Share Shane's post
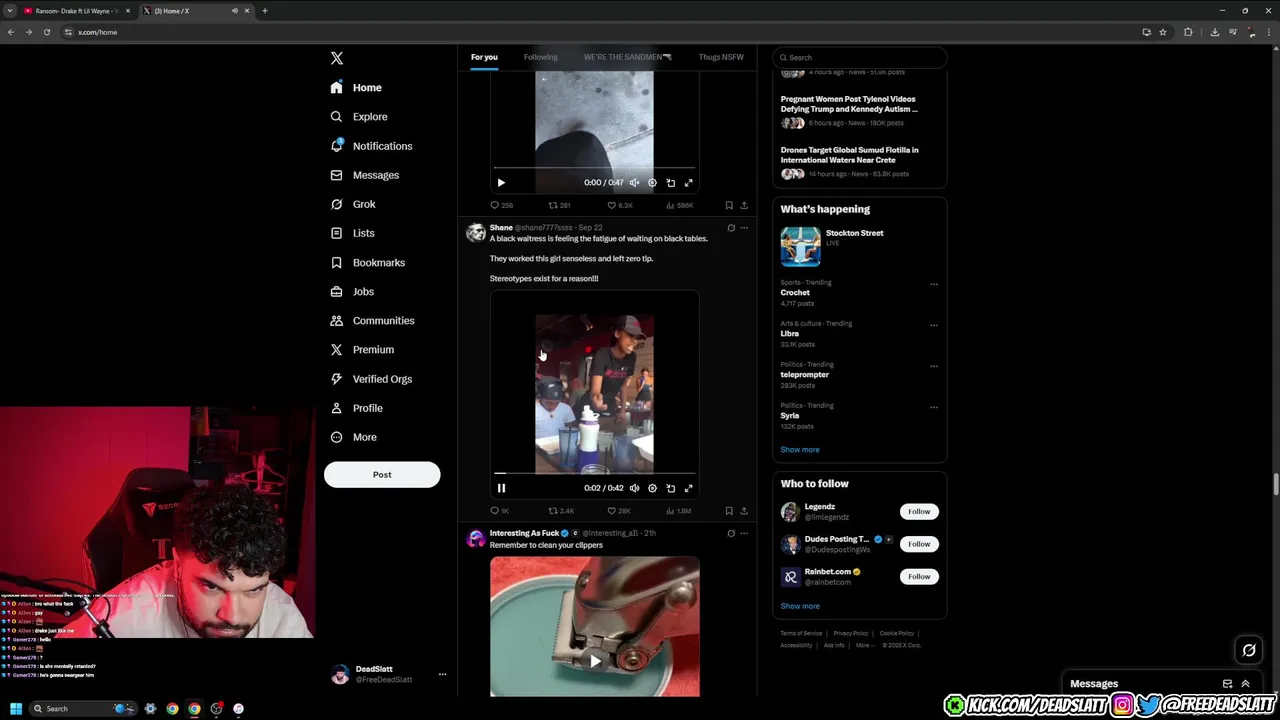Screen dimensions: 1280x720 [744, 511]
